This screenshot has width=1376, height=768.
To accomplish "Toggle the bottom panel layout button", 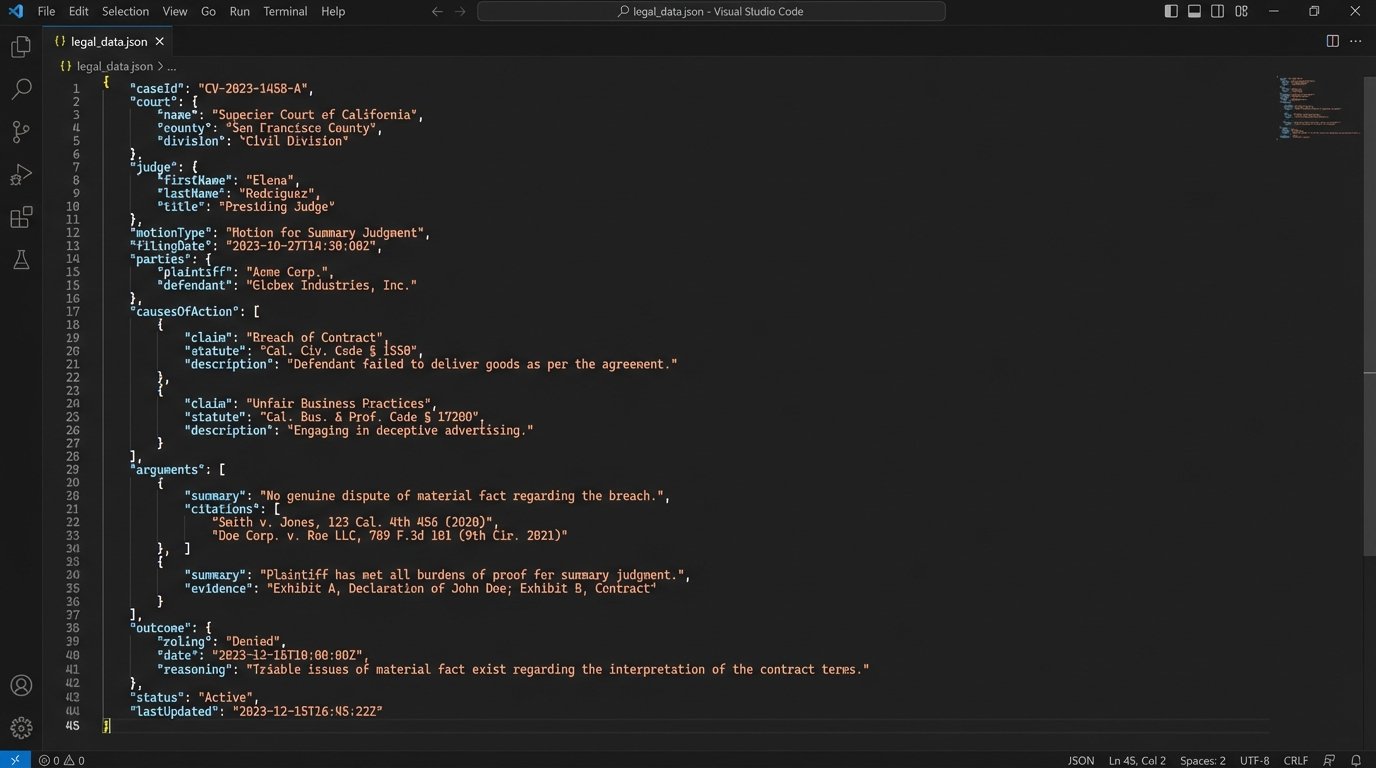I will 1194,12.
